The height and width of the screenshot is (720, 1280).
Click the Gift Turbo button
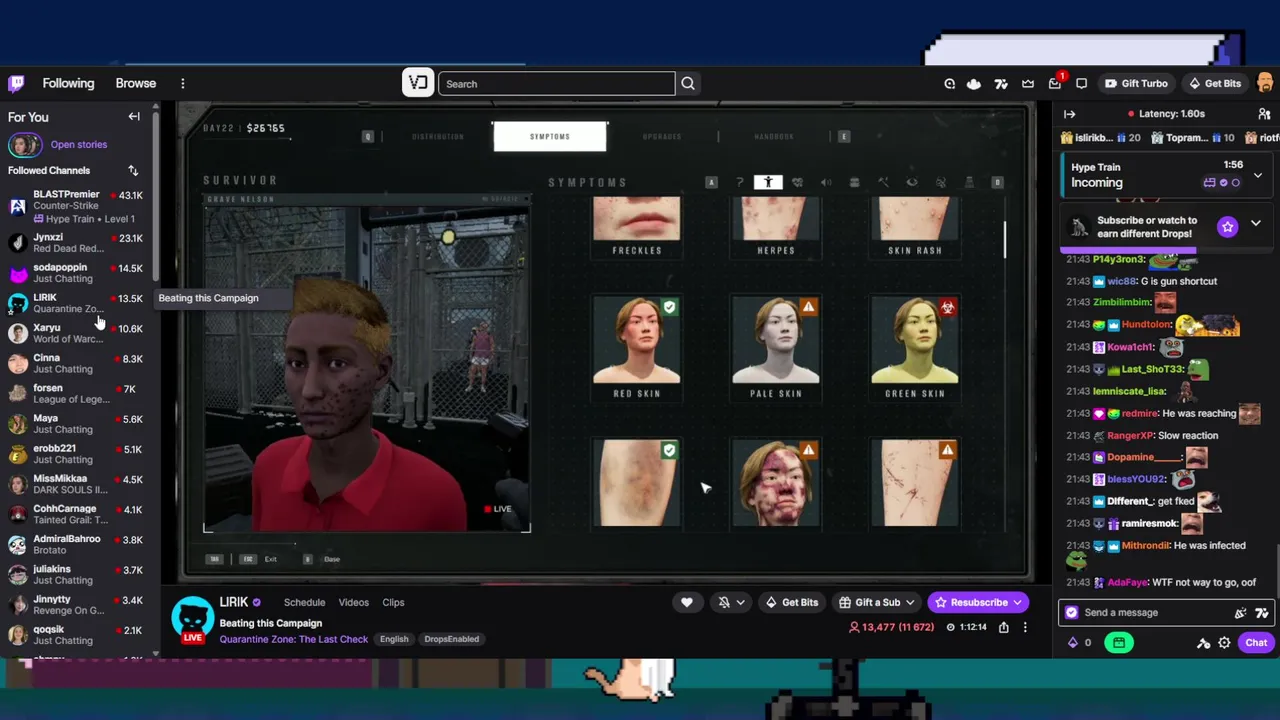point(1136,84)
